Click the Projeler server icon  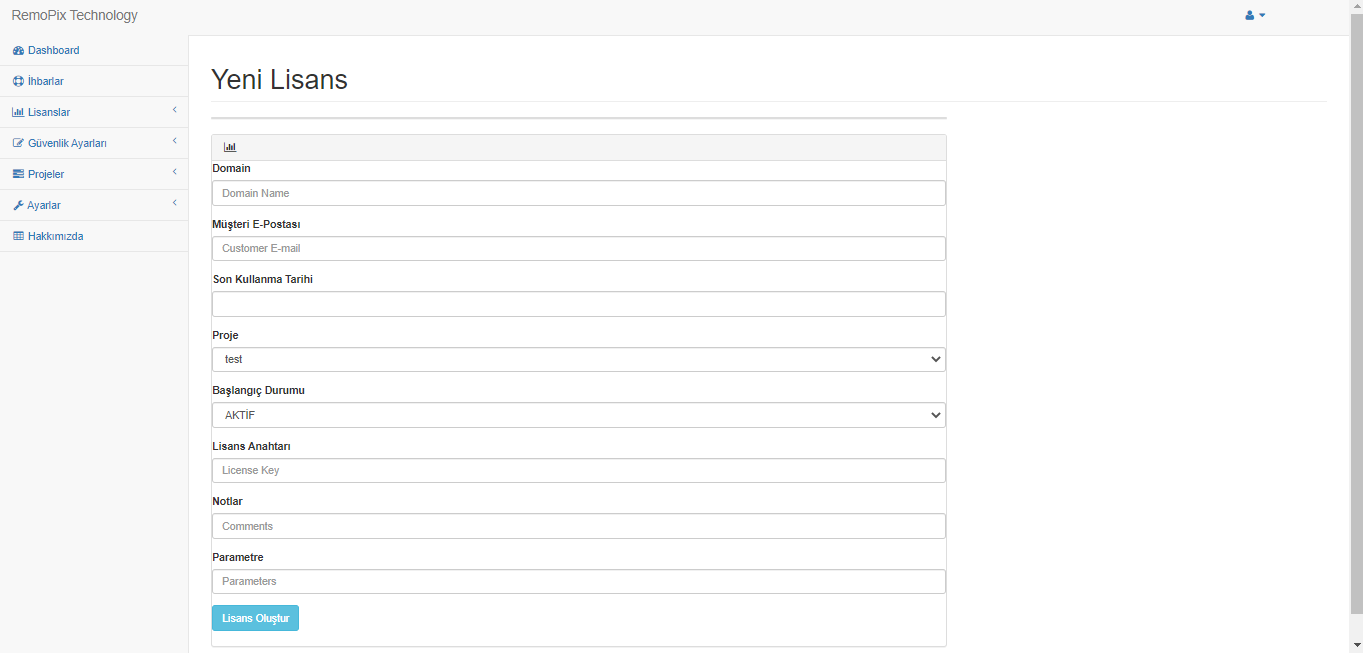pos(18,175)
